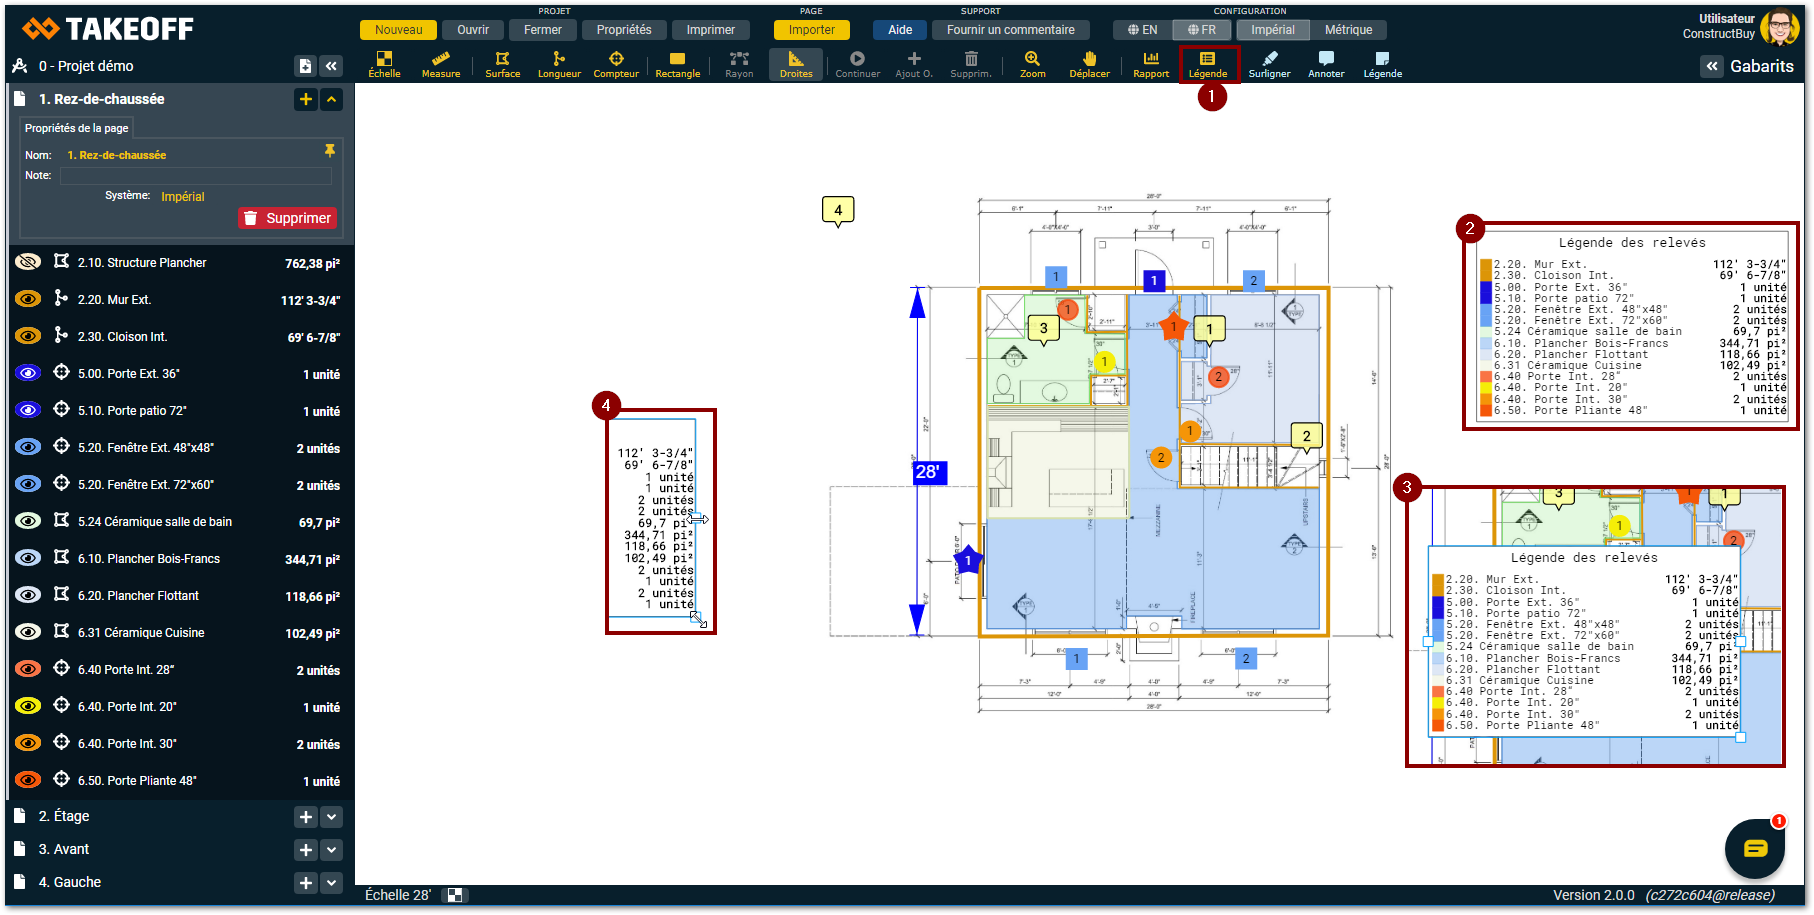
Task: Open the Propriétés project menu item
Action: click(x=623, y=30)
